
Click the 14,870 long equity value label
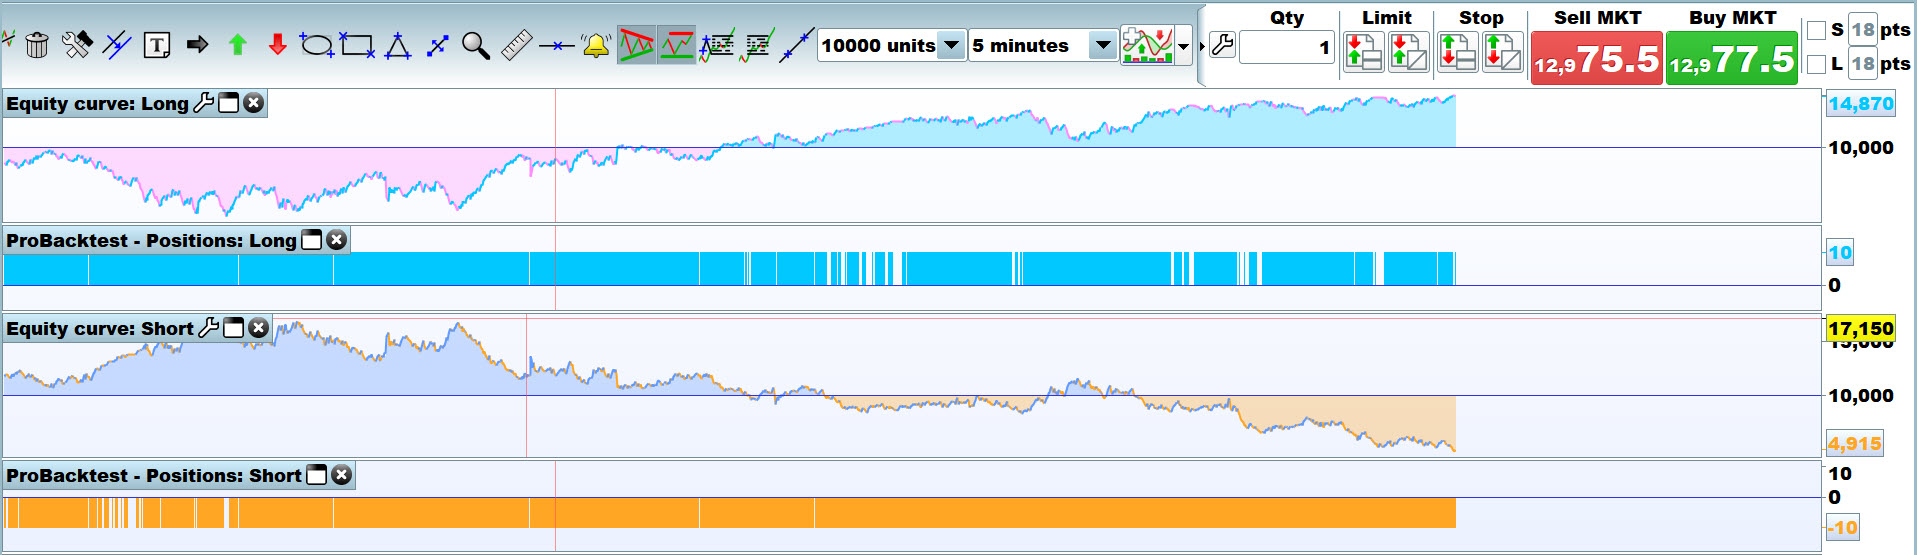tap(1861, 104)
